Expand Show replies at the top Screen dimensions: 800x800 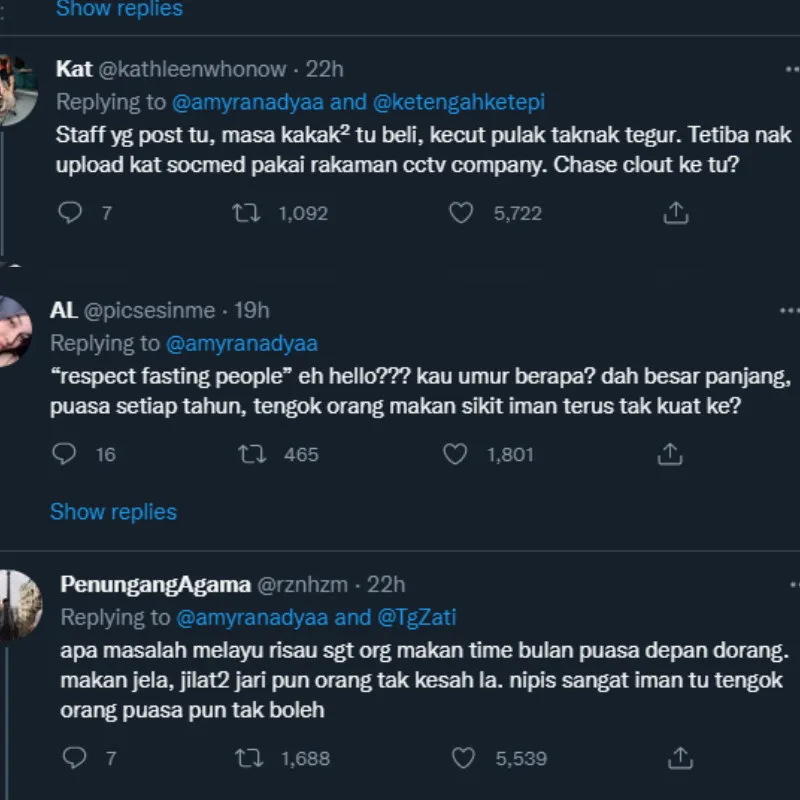[119, 10]
